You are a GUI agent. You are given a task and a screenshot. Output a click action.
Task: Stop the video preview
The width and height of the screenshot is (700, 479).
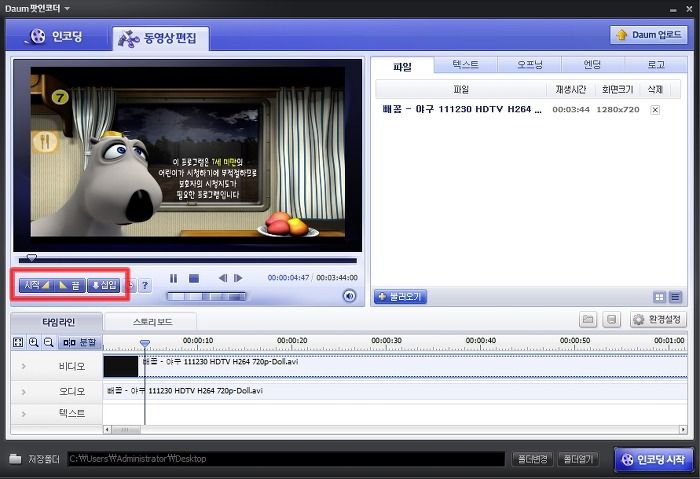pyautogui.click(x=194, y=278)
